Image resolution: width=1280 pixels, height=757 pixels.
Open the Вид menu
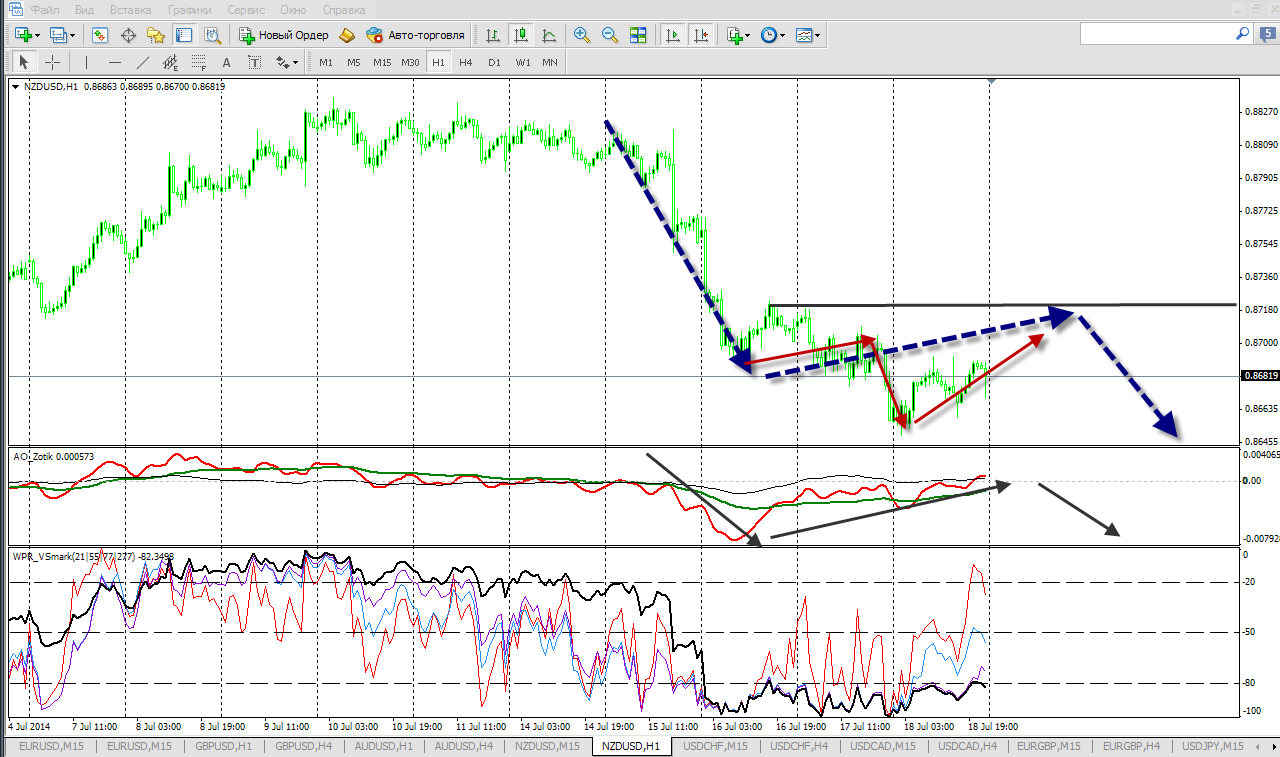point(85,9)
